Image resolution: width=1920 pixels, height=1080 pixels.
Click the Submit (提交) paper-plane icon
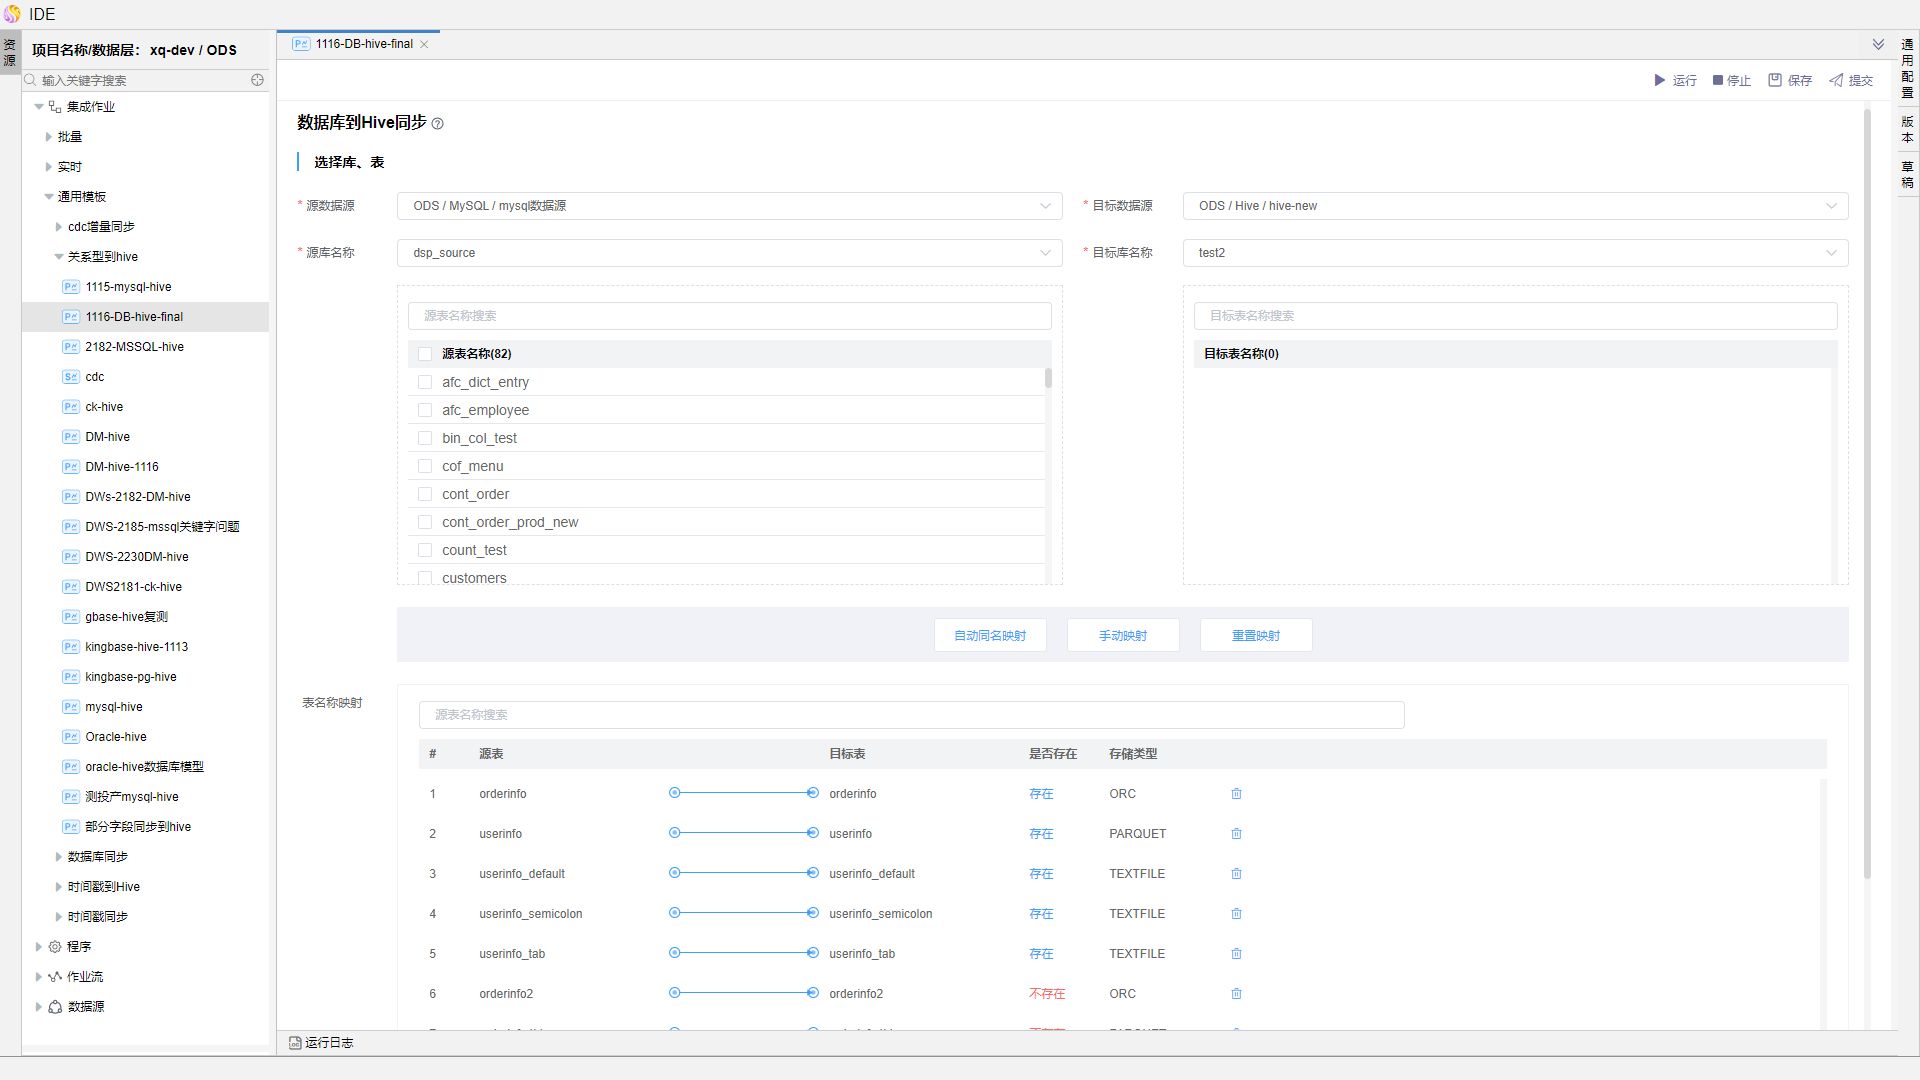[x=1836, y=80]
